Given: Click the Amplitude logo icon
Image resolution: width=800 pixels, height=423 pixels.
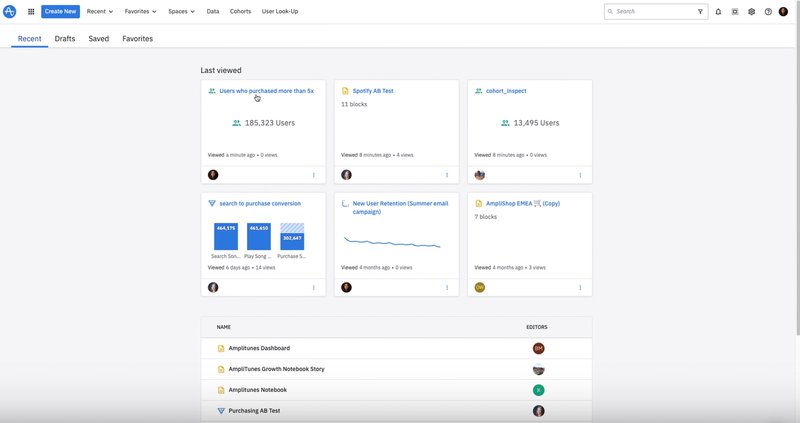Looking at the screenshot, I should tap(12, 11).
